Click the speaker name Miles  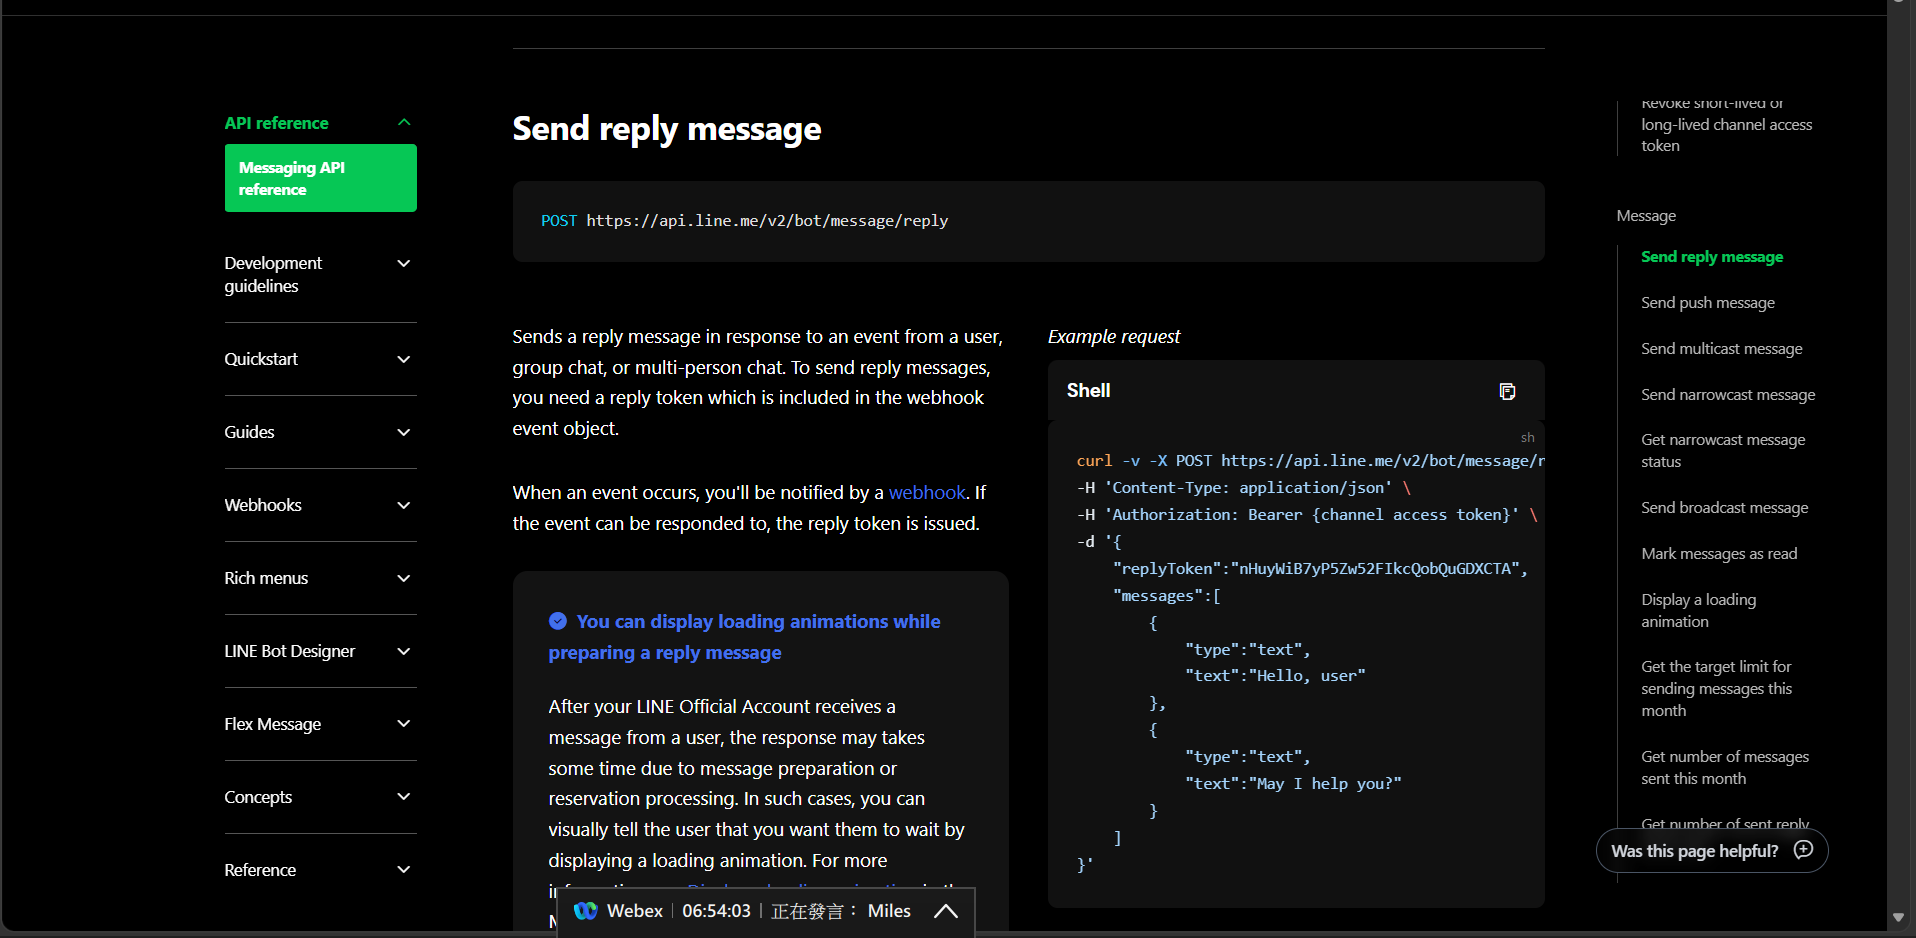(889, 911)
